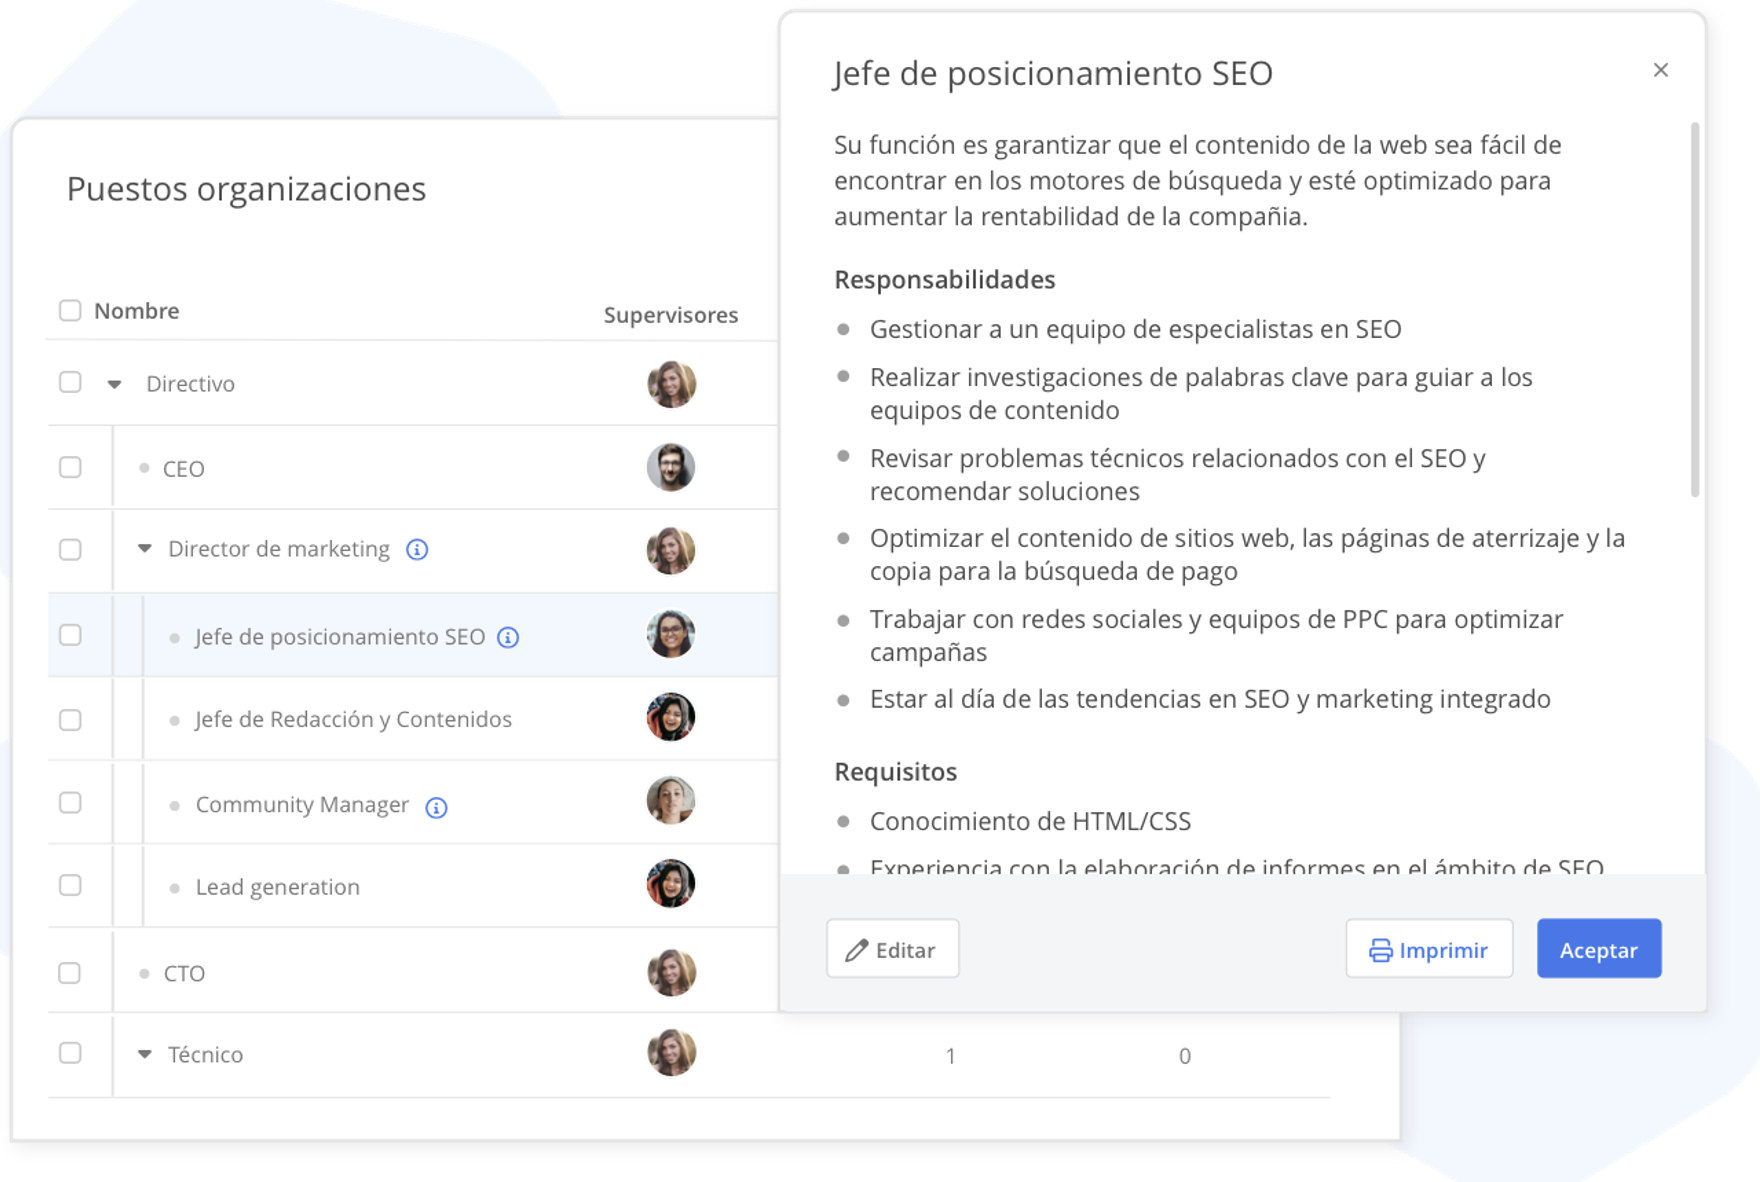This screenshot has height=1182, width=1760.
Task: Select Director de marketing position name
Action: (279, 549)
